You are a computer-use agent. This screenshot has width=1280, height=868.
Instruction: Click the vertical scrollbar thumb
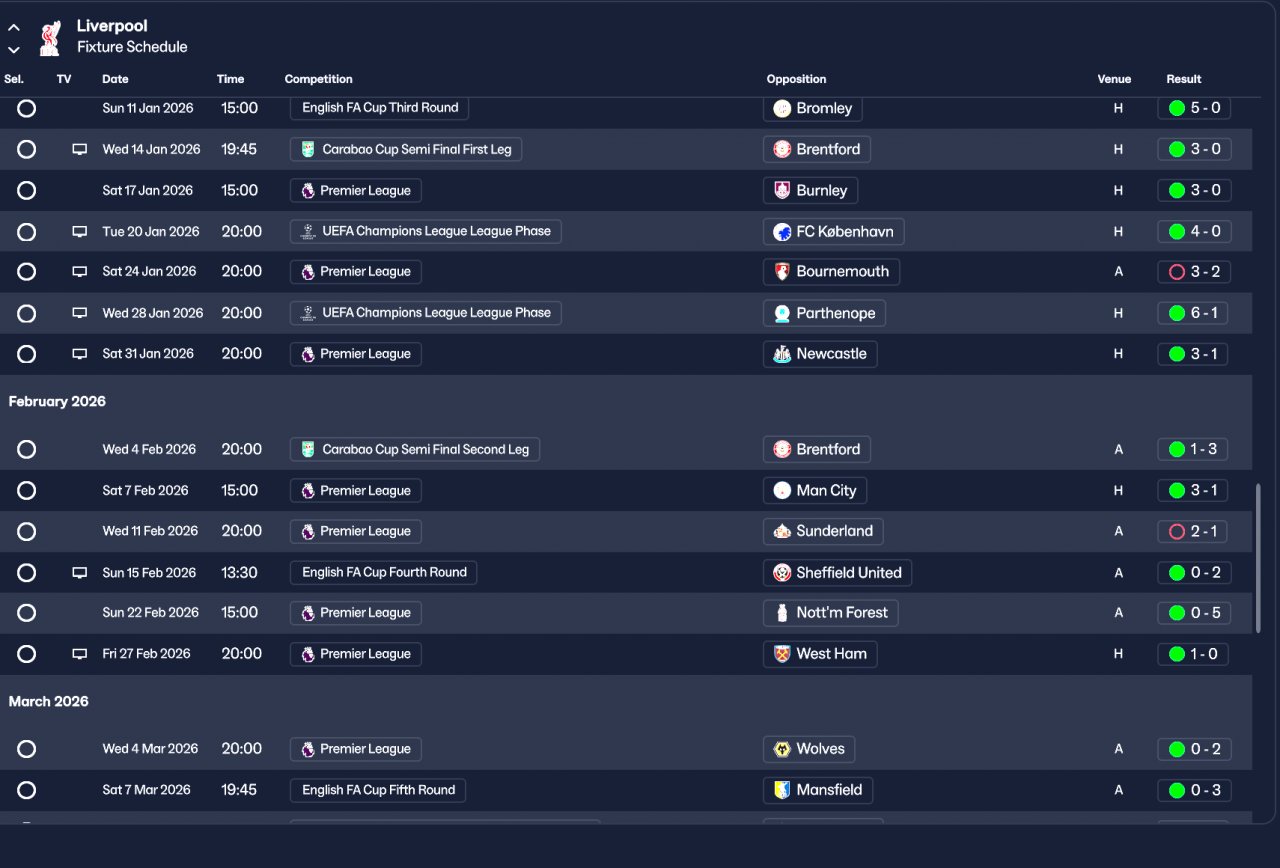point(1259,558)
